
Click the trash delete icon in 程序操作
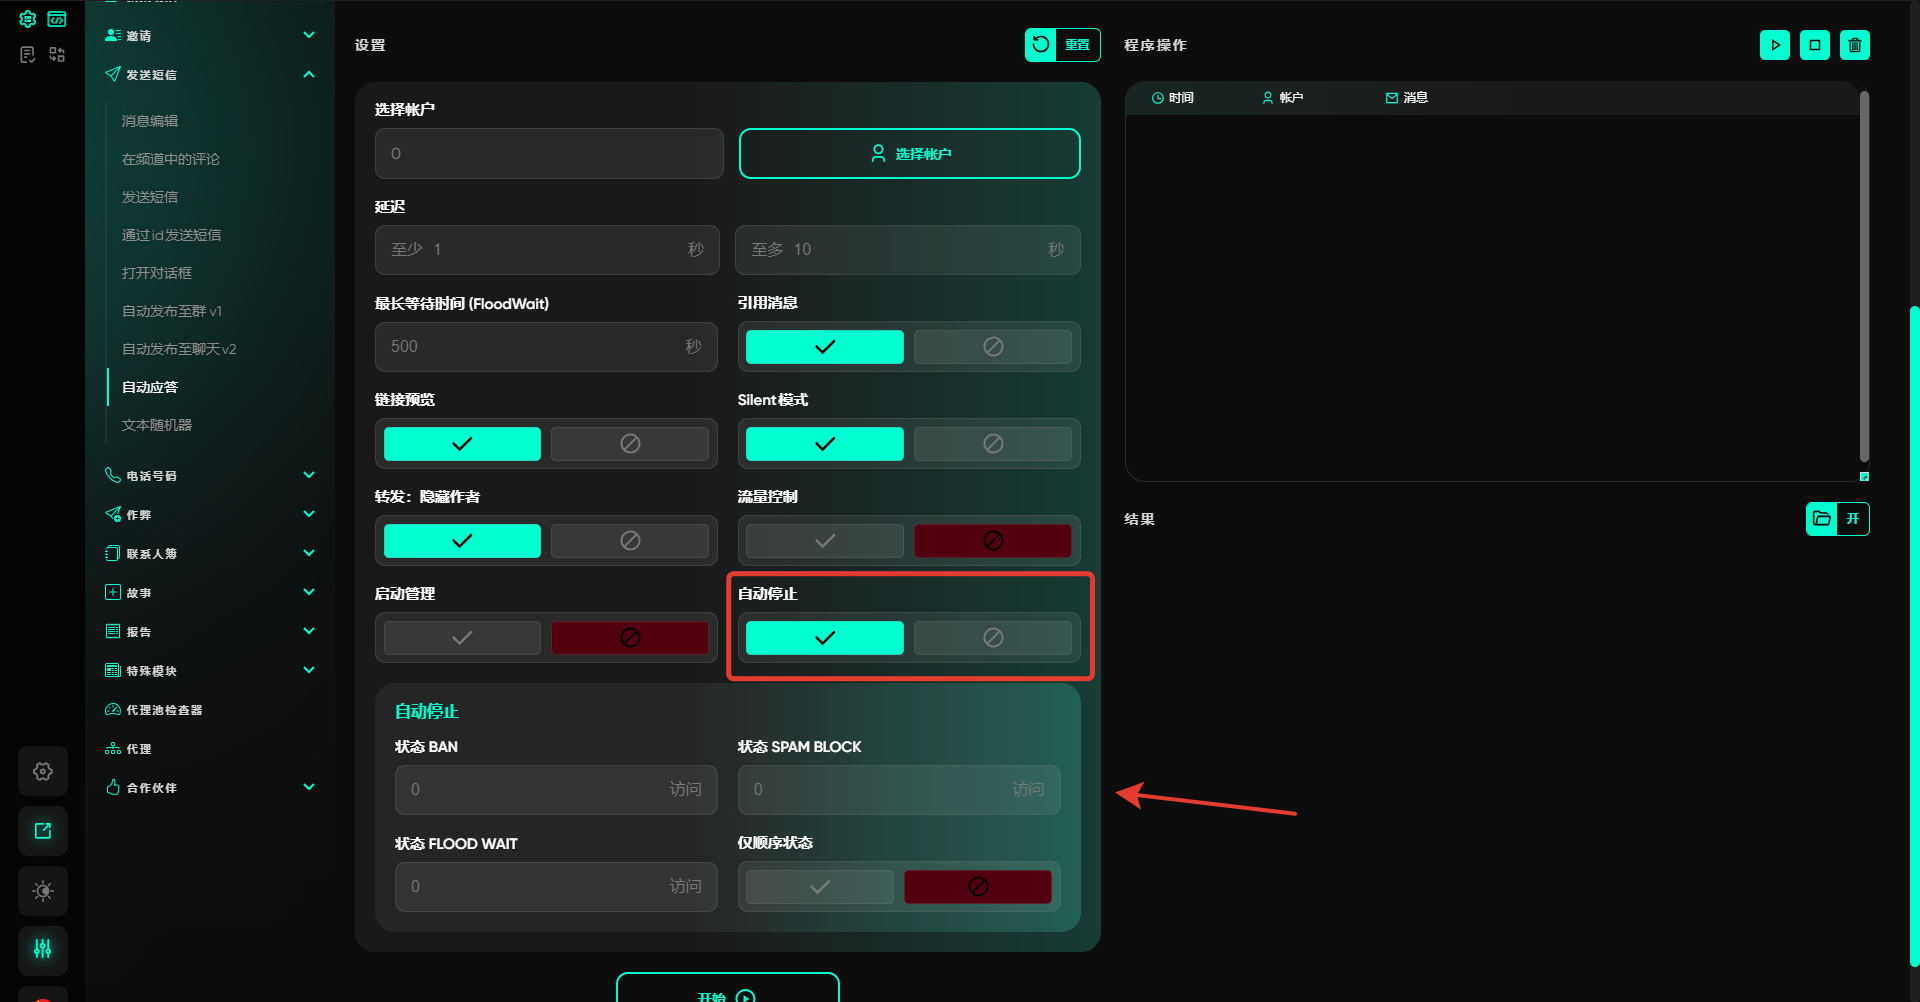tap(1855, 45)
